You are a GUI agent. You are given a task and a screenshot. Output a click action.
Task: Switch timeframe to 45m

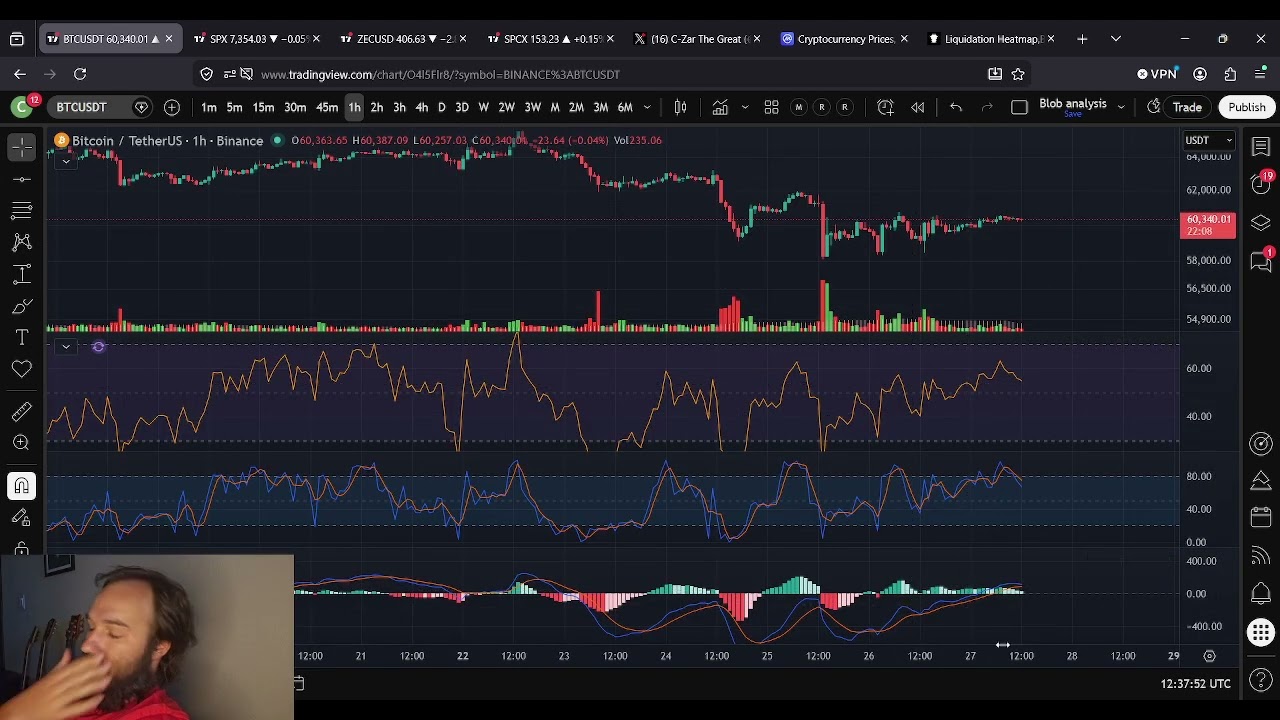pos(327,107)
